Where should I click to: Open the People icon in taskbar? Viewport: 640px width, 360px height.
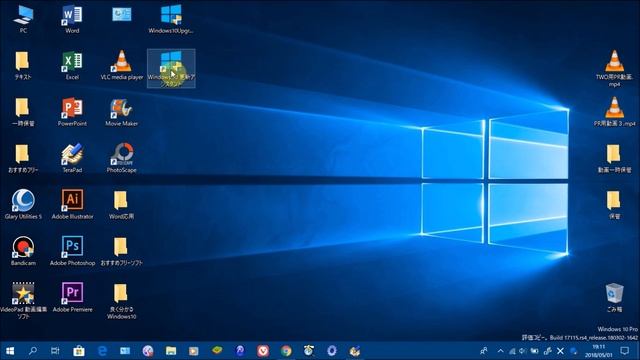[484, 351]
